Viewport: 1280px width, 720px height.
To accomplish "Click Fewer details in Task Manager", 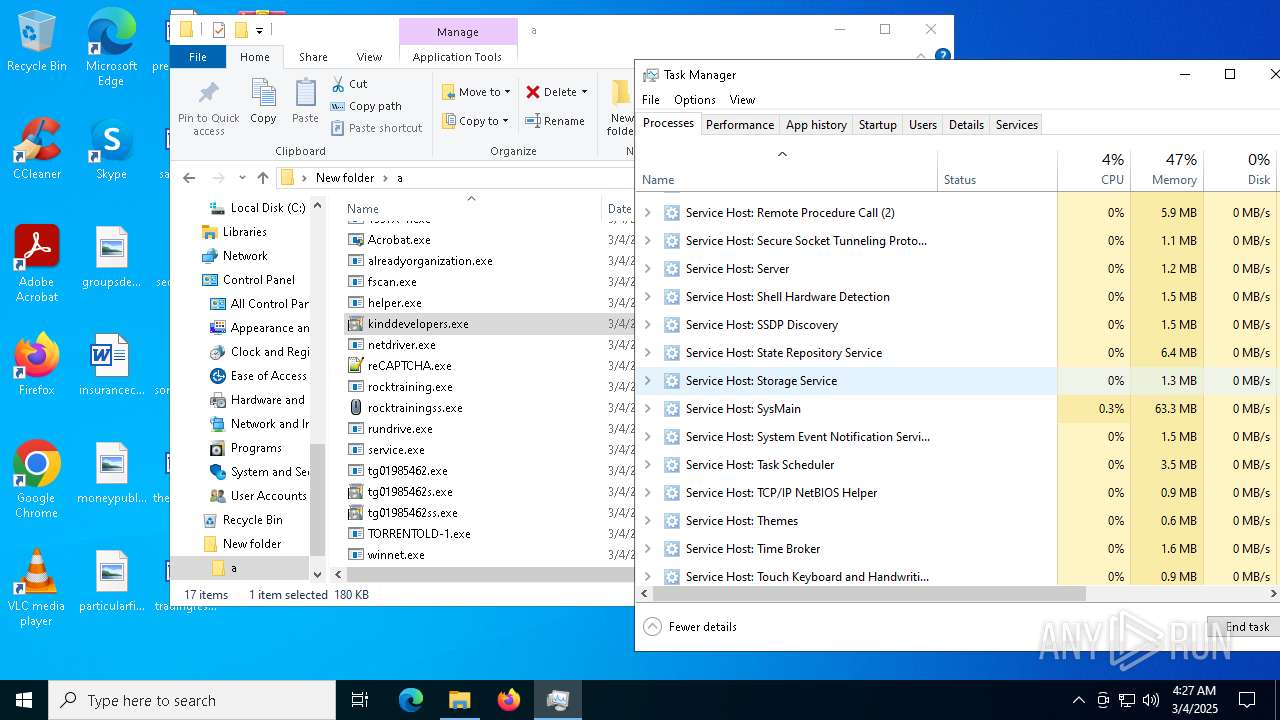I will pos(691,627).
